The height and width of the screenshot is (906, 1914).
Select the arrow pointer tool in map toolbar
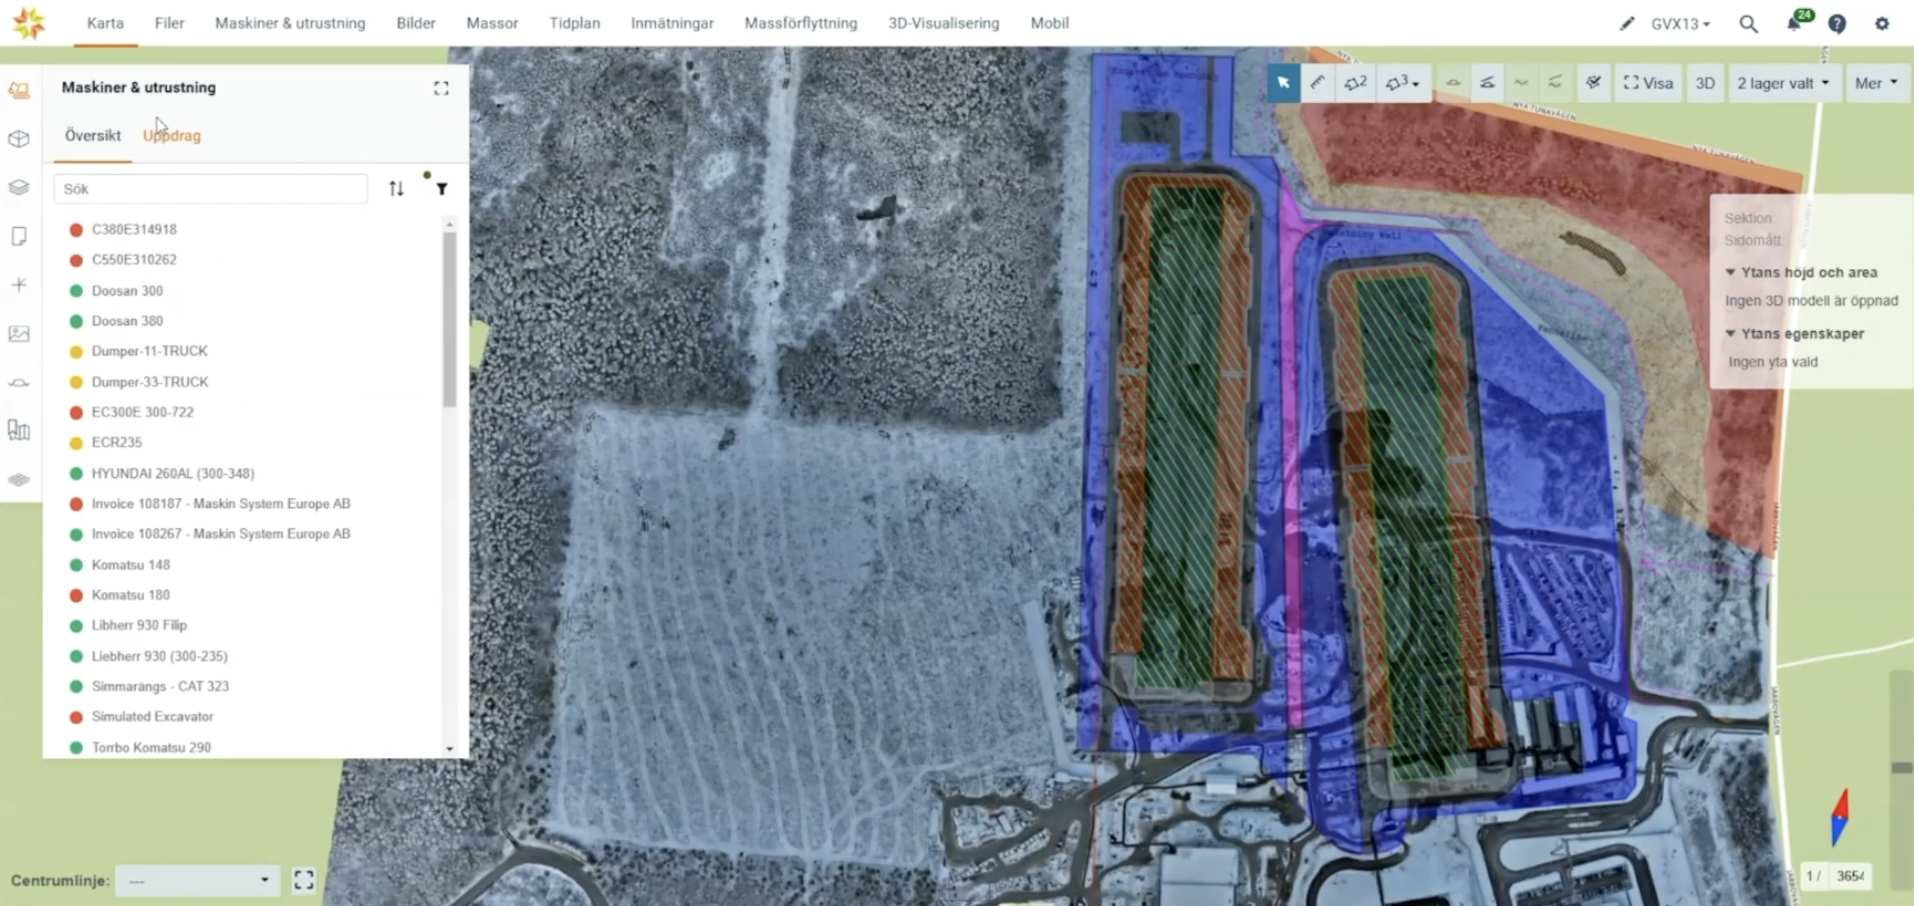pyautogui.click(x=1283, y=83)
